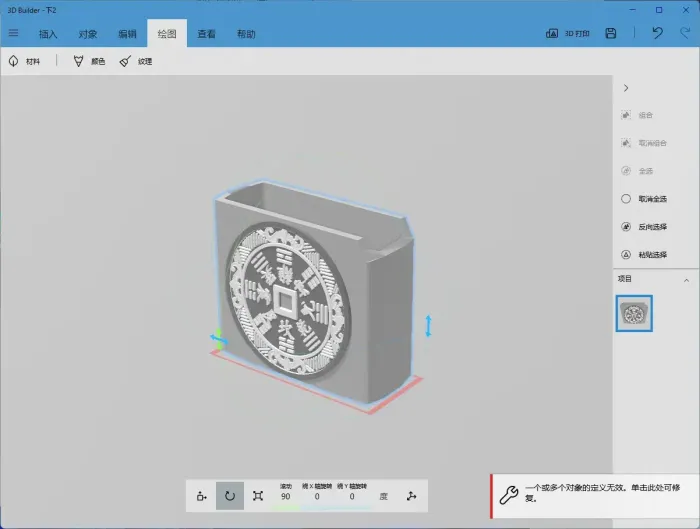Viewport: 700px width, 529px height.
Task: Click the 3D 打印 button
Action: (567, 33)
